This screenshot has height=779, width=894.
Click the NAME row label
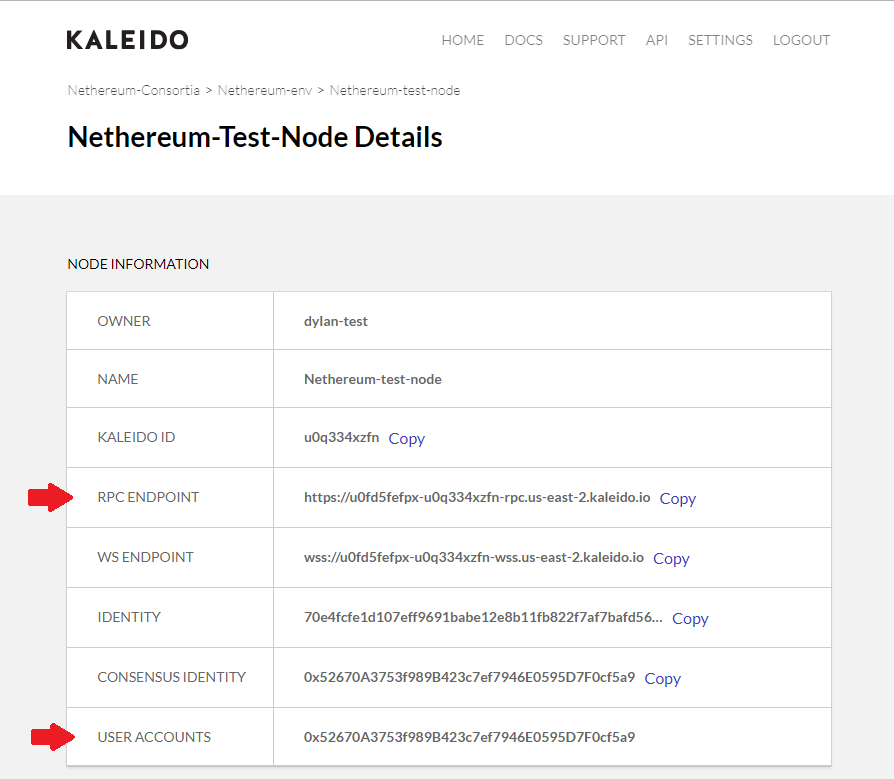pos(117,379)
